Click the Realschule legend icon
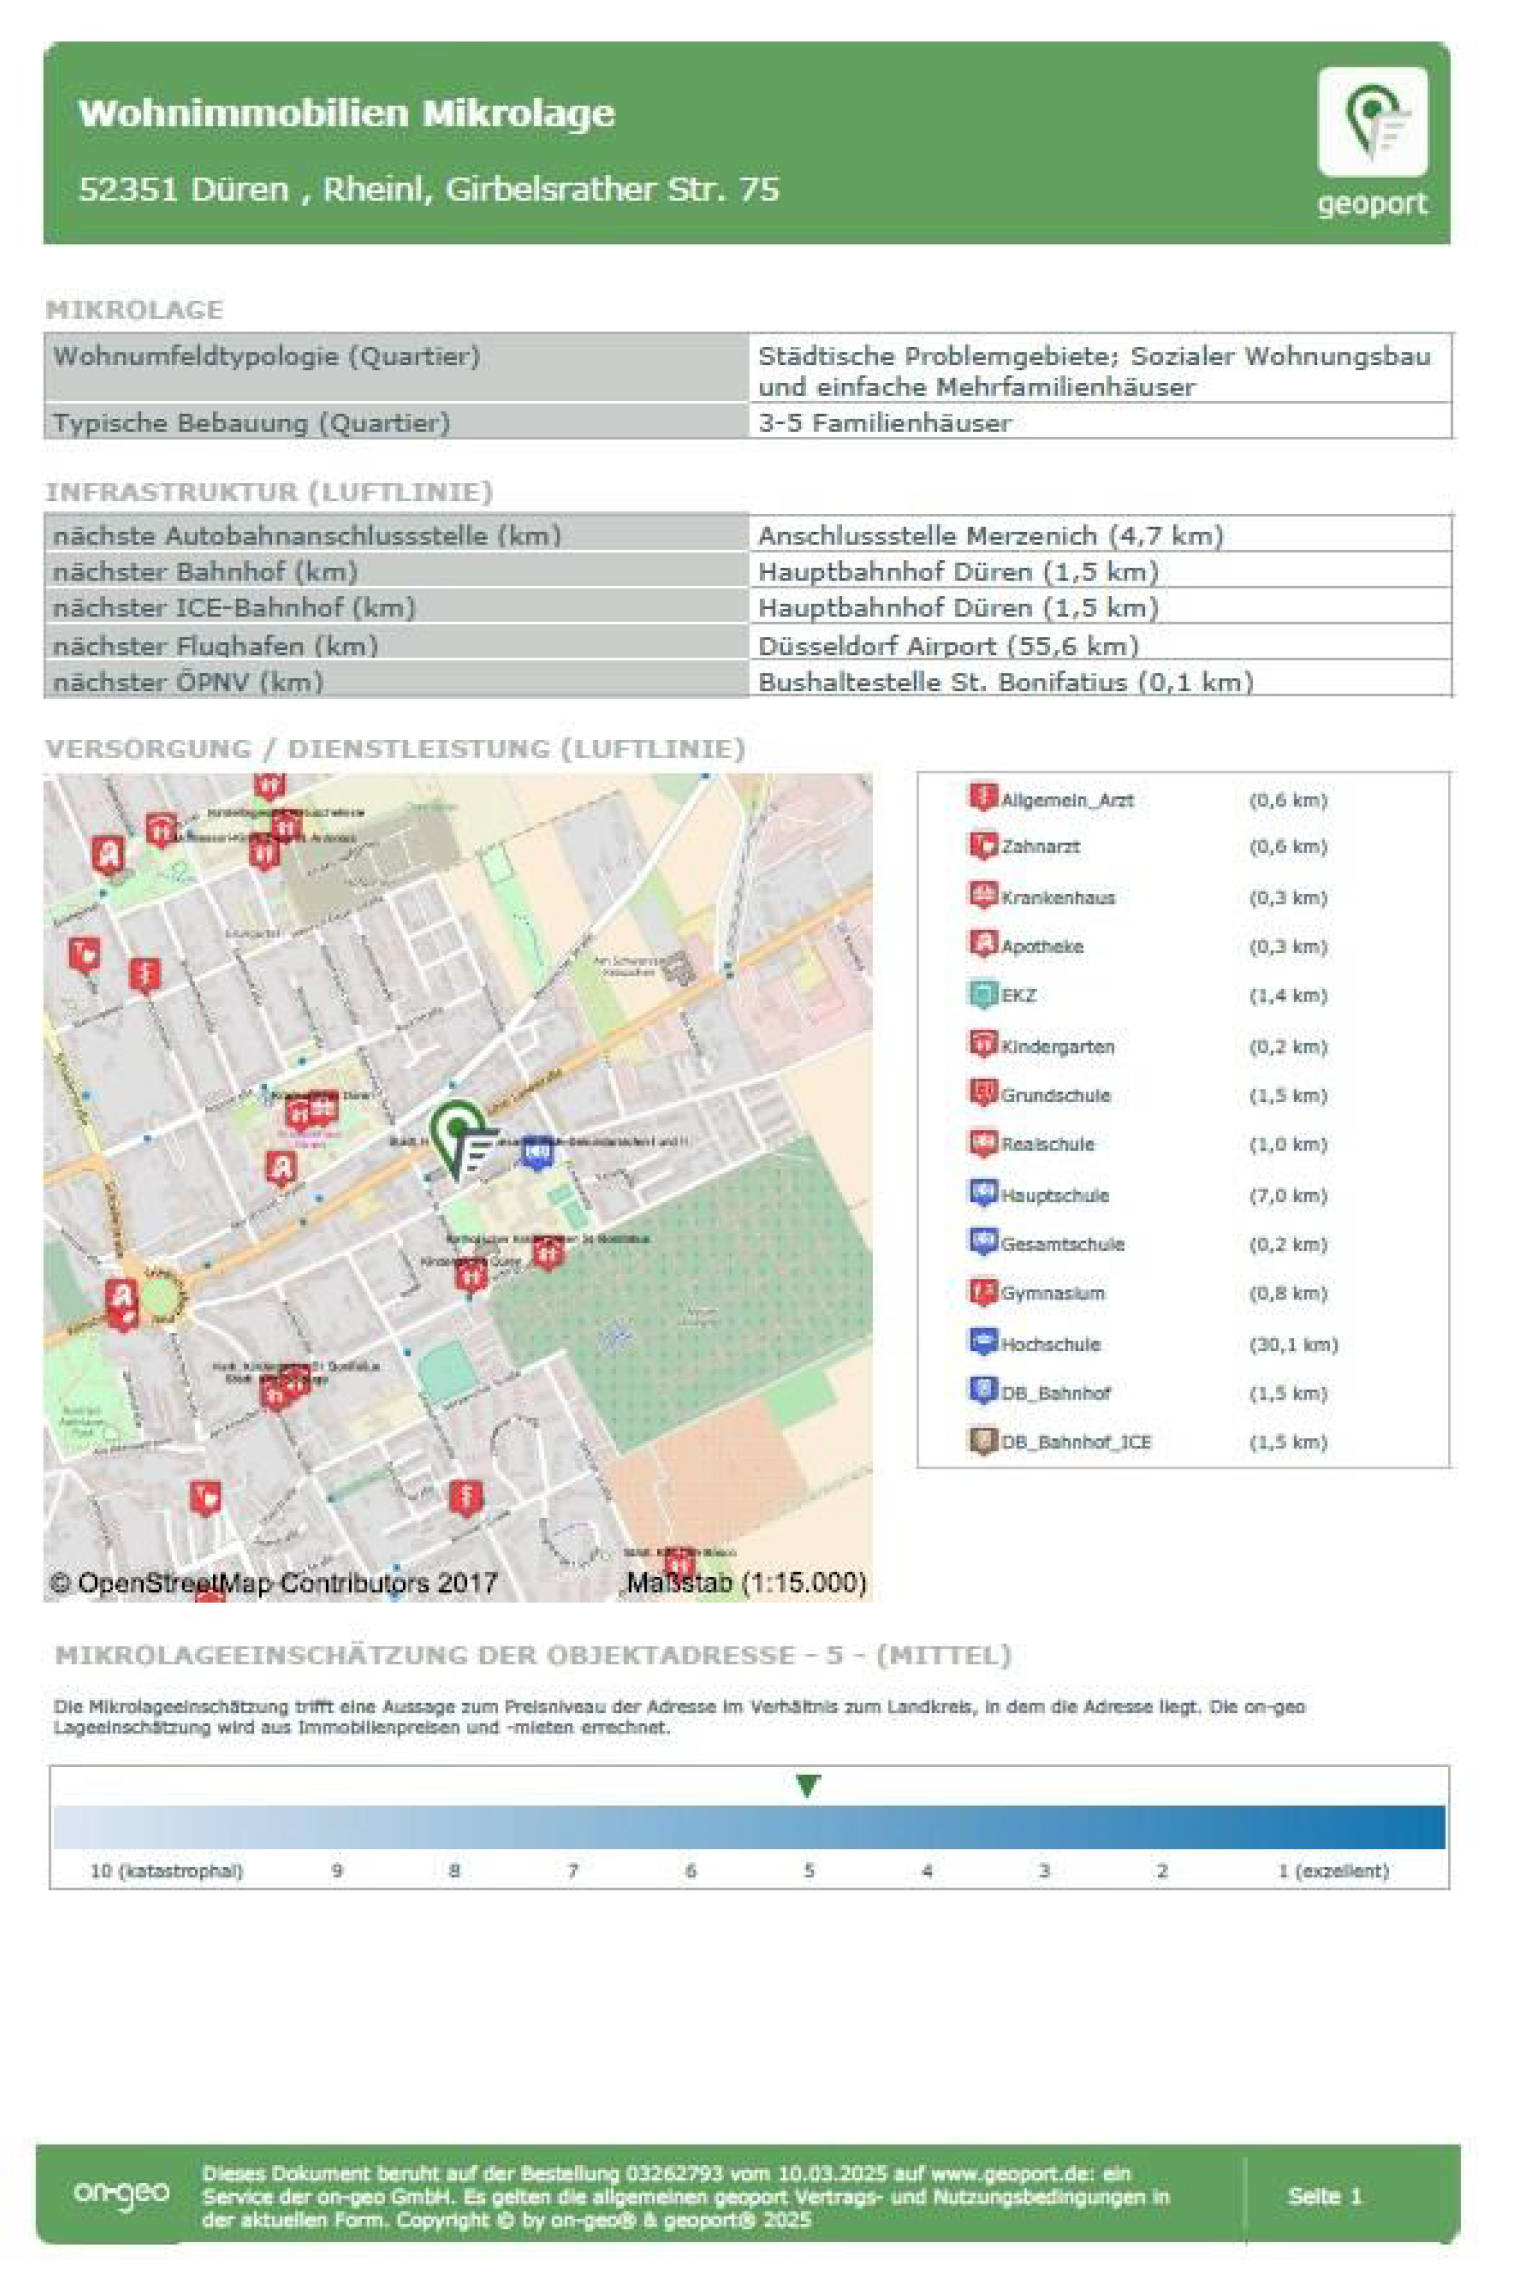Image resolution: width=1533 pixels, height=2296 pixels. (x=983, y=1142)
